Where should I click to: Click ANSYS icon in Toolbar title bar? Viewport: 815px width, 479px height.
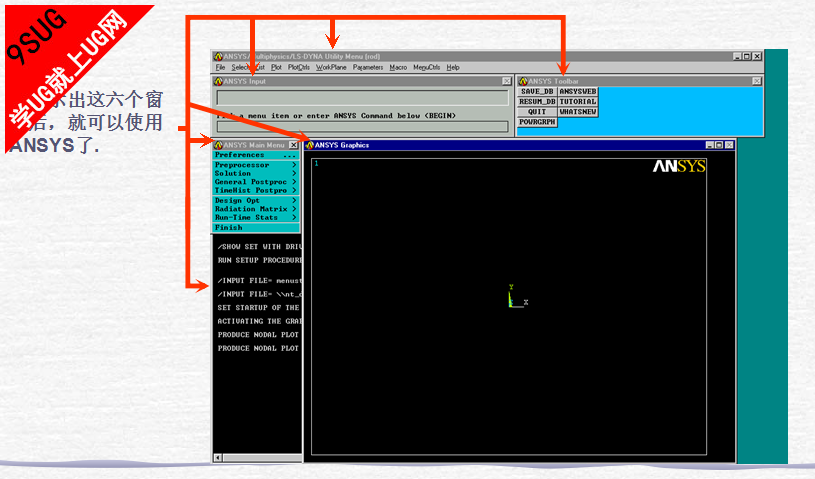point(523,81)
